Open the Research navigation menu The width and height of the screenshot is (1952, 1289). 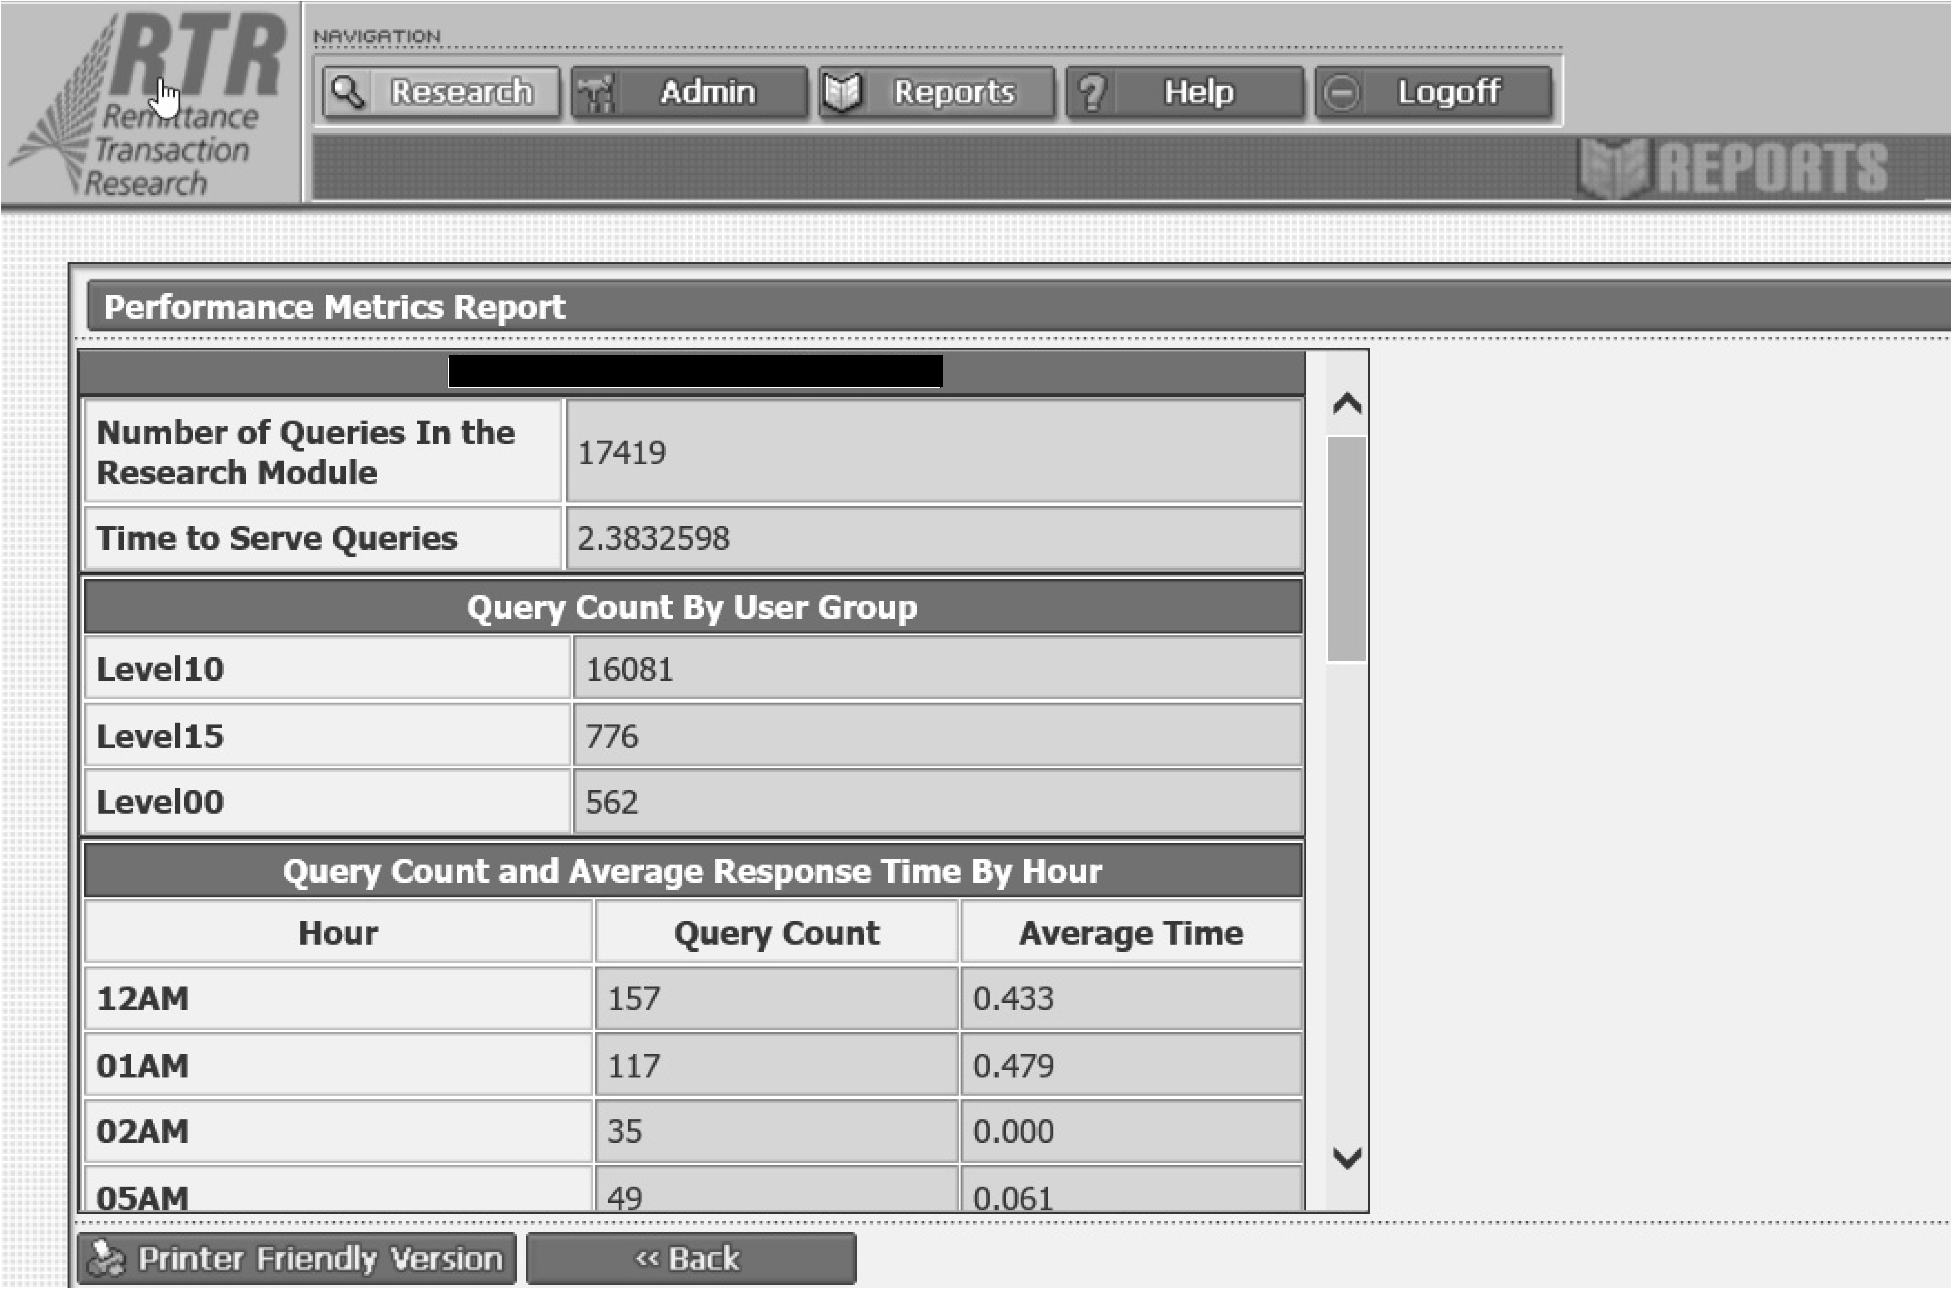pyautogui.click(x=460, y=92)
